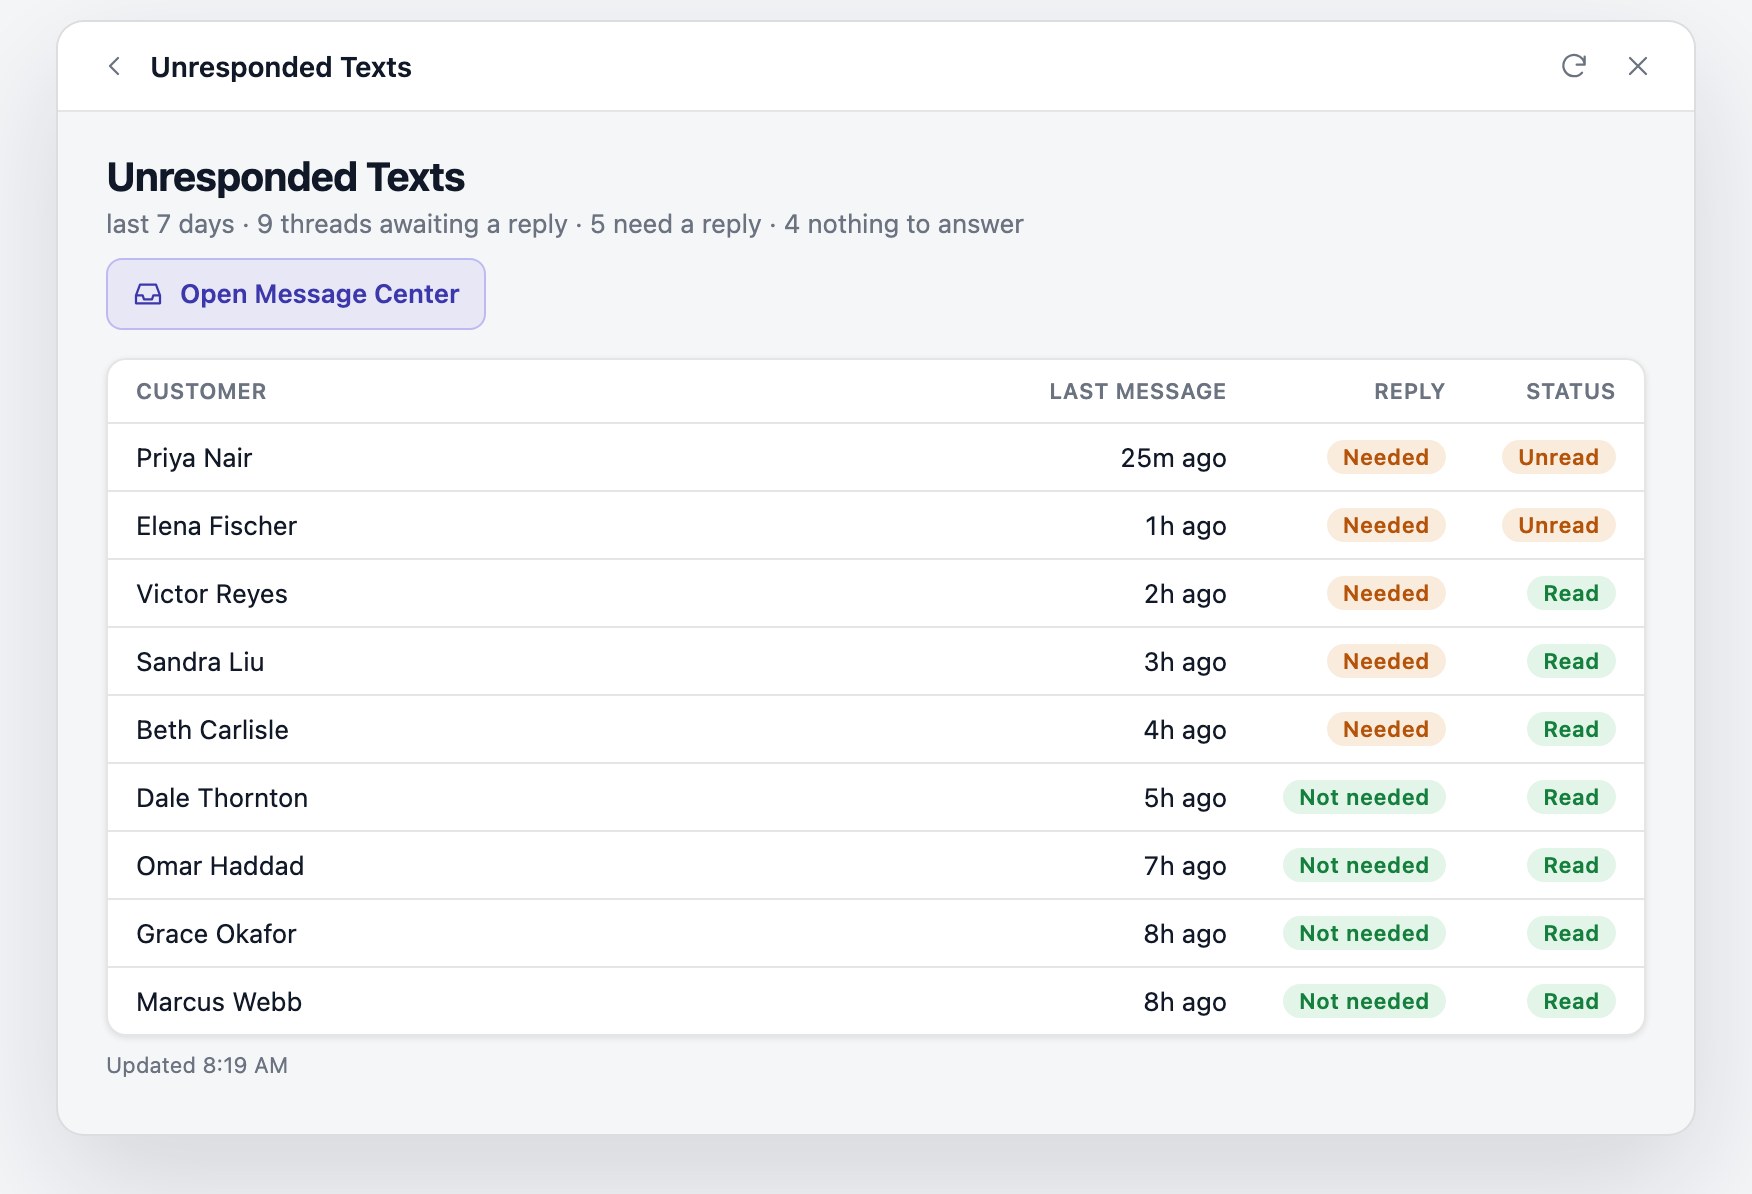The image size is (1752, 1194).
Task: Click the 4h ago timestamp for Beth Carlisle
Action: 1185,730
